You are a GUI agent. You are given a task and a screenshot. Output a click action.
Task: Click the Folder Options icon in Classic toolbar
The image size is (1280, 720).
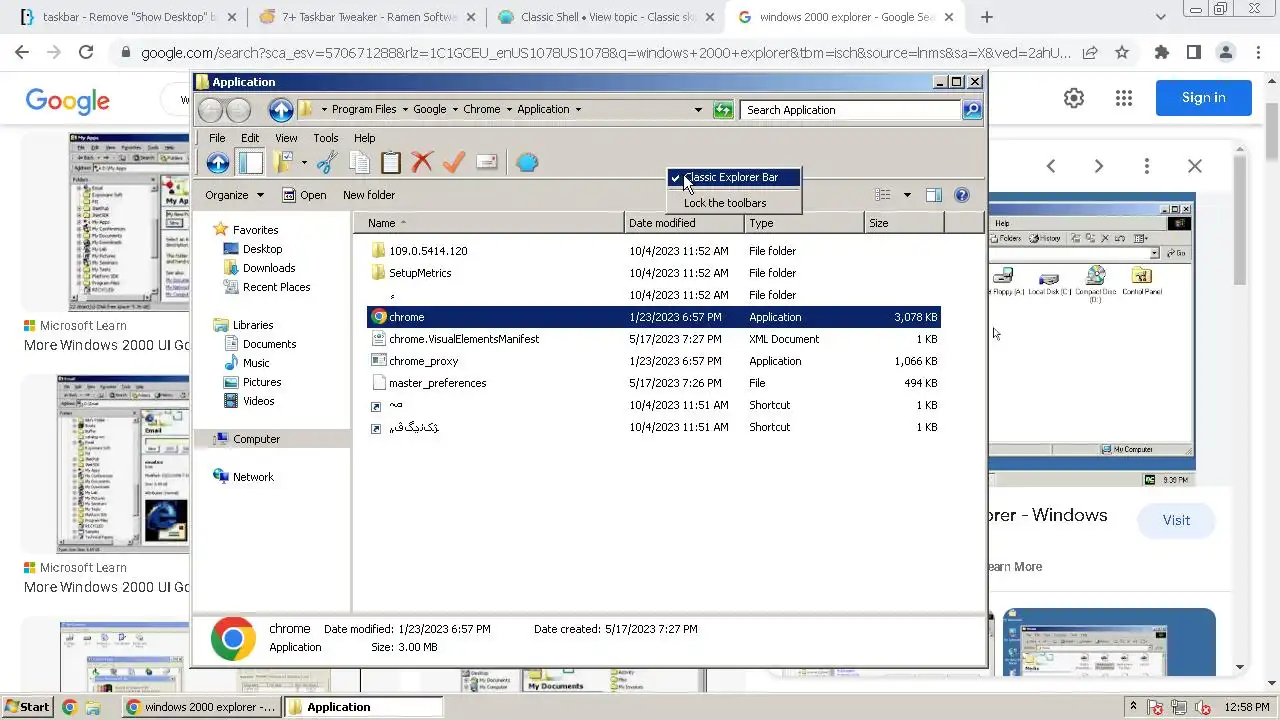284,162
